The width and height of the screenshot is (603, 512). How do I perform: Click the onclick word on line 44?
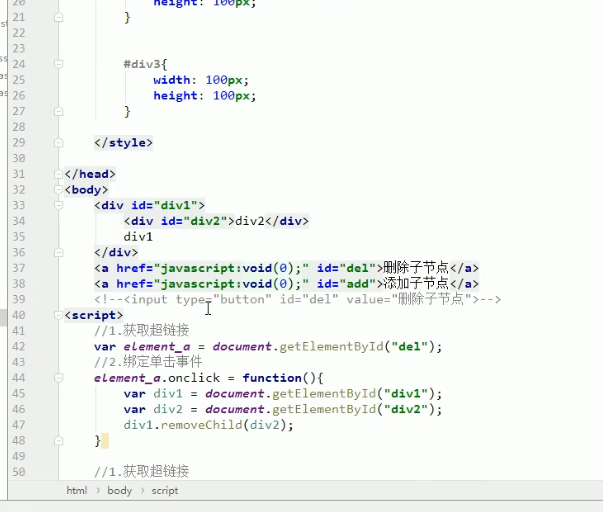(x=194, y=378)
